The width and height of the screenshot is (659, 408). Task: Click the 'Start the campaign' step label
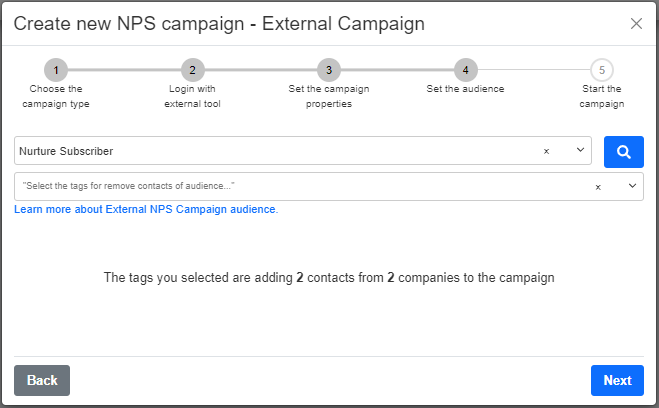pos(602,96)
